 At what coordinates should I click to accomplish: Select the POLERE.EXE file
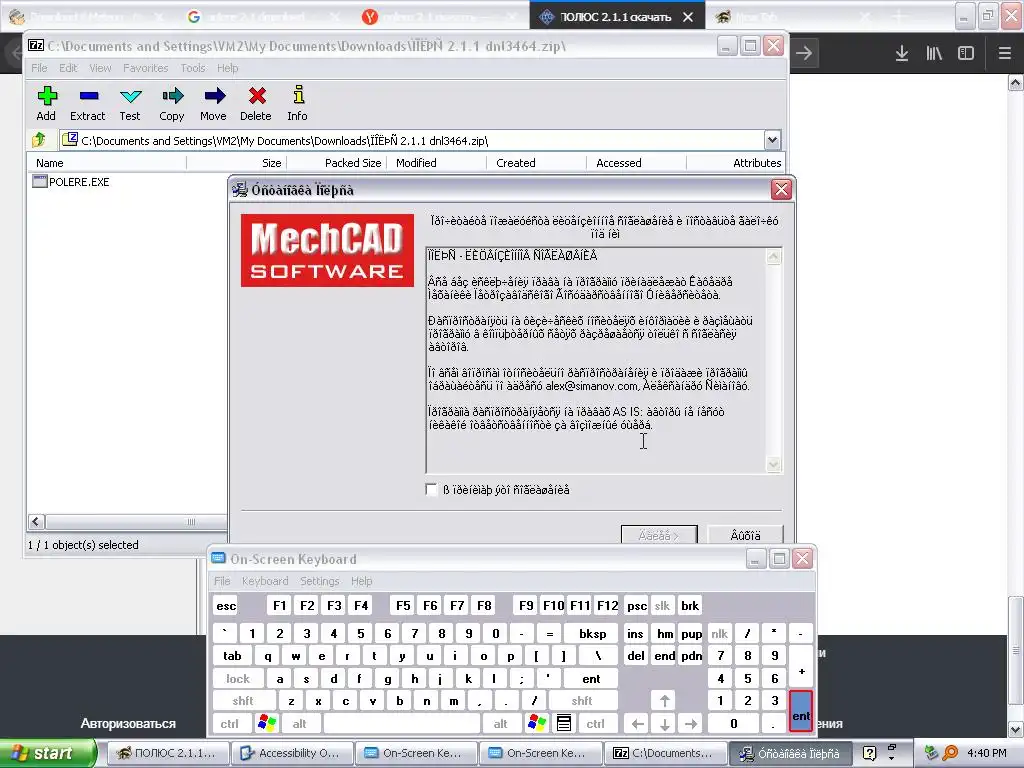71,182
